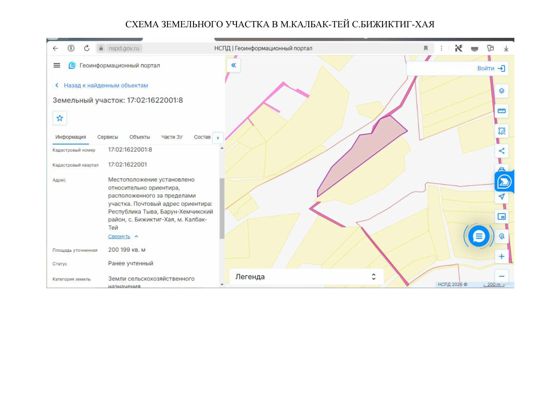The height and width of the screenshot is (396, 560).
Task: Click the info panel vertical scrollbar
Action: click(222, 208)
